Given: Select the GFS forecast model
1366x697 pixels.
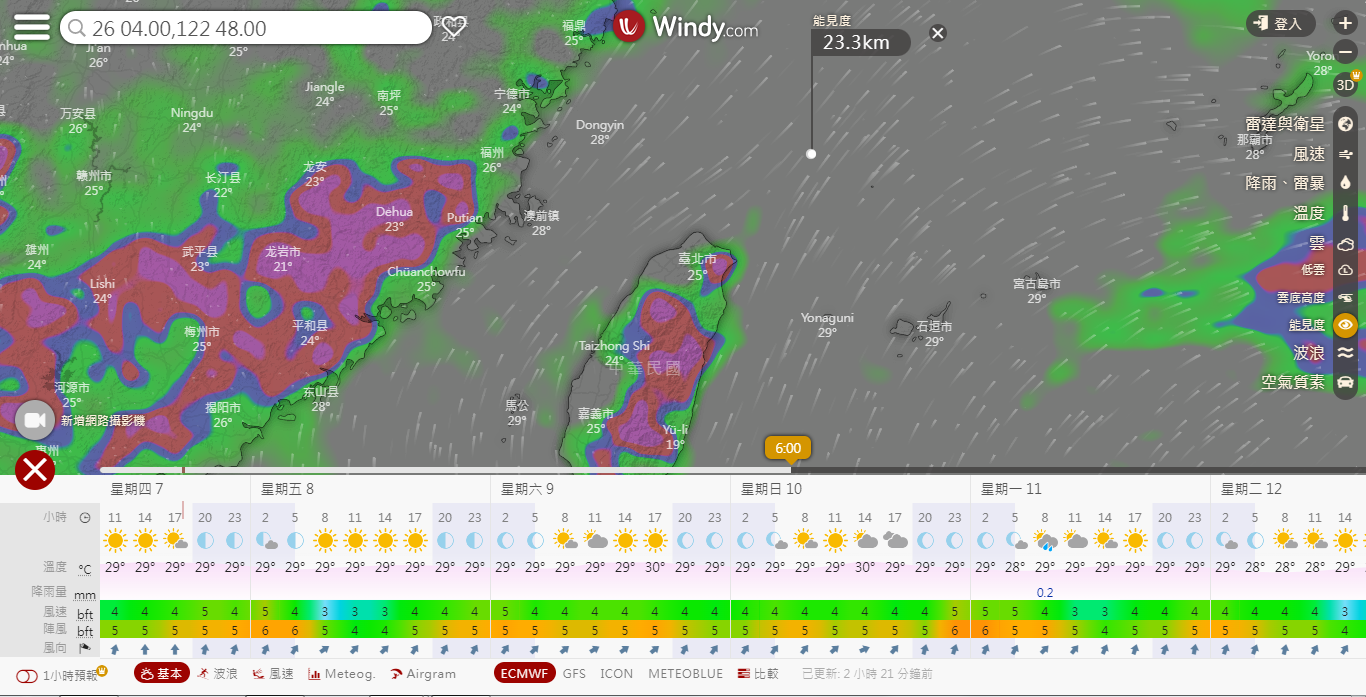Looking at the screenshot, I should pyautogui.click(x=574, y=674).
